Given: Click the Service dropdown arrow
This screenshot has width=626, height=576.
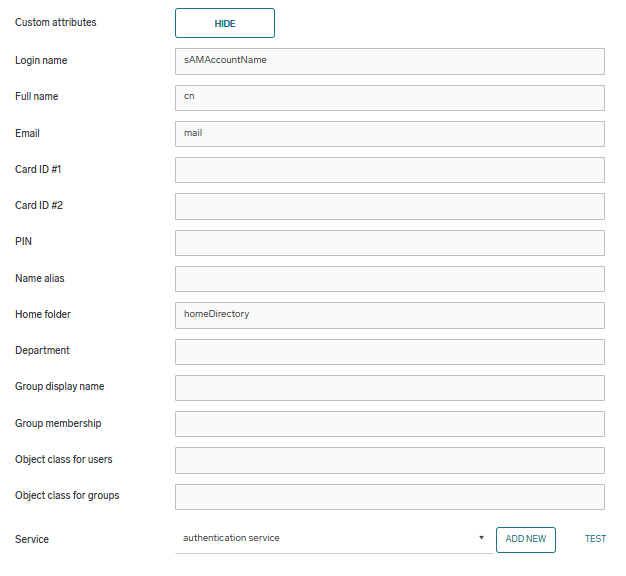Looking at the screenshot, I should (481, 539).
